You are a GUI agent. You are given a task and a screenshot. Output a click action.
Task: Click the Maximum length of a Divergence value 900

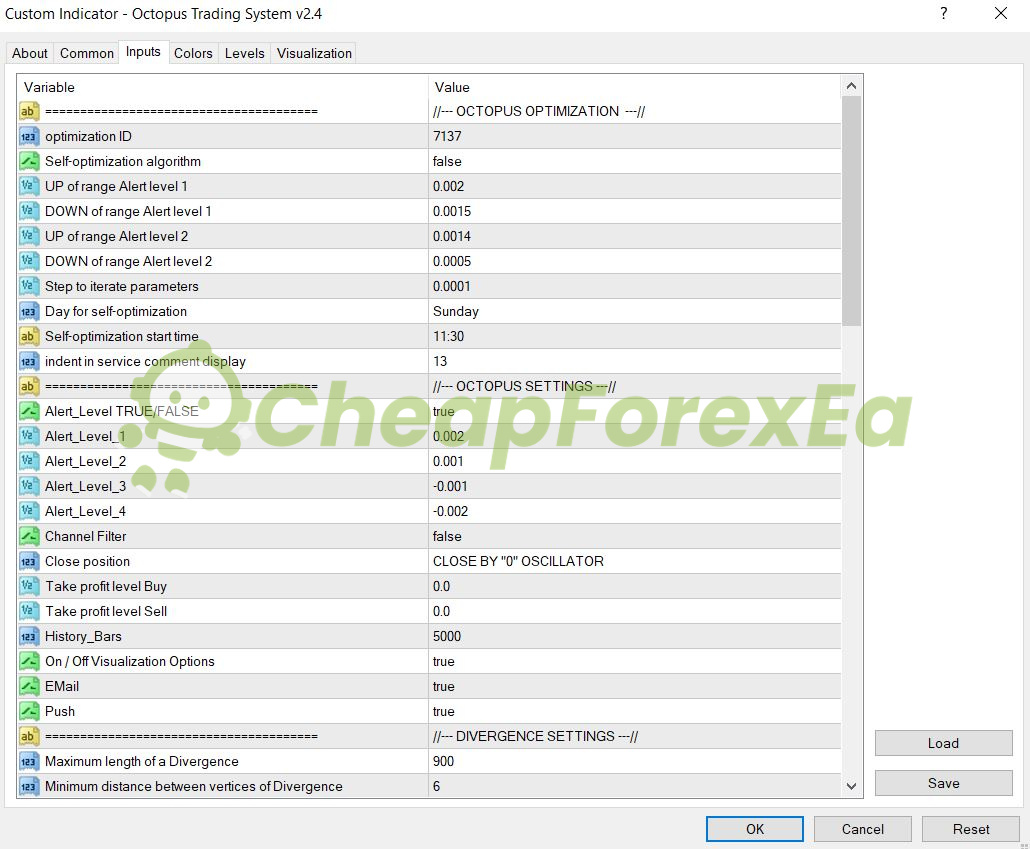click(635, 761)
